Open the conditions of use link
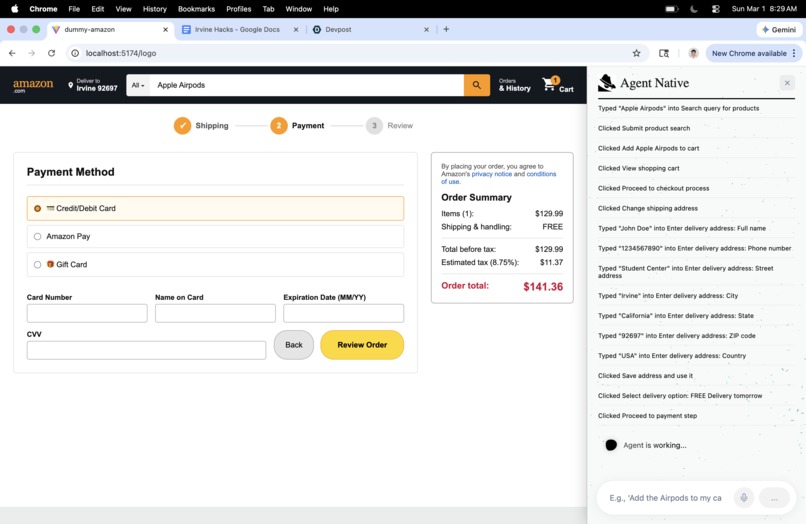 [x=498, y=177]
